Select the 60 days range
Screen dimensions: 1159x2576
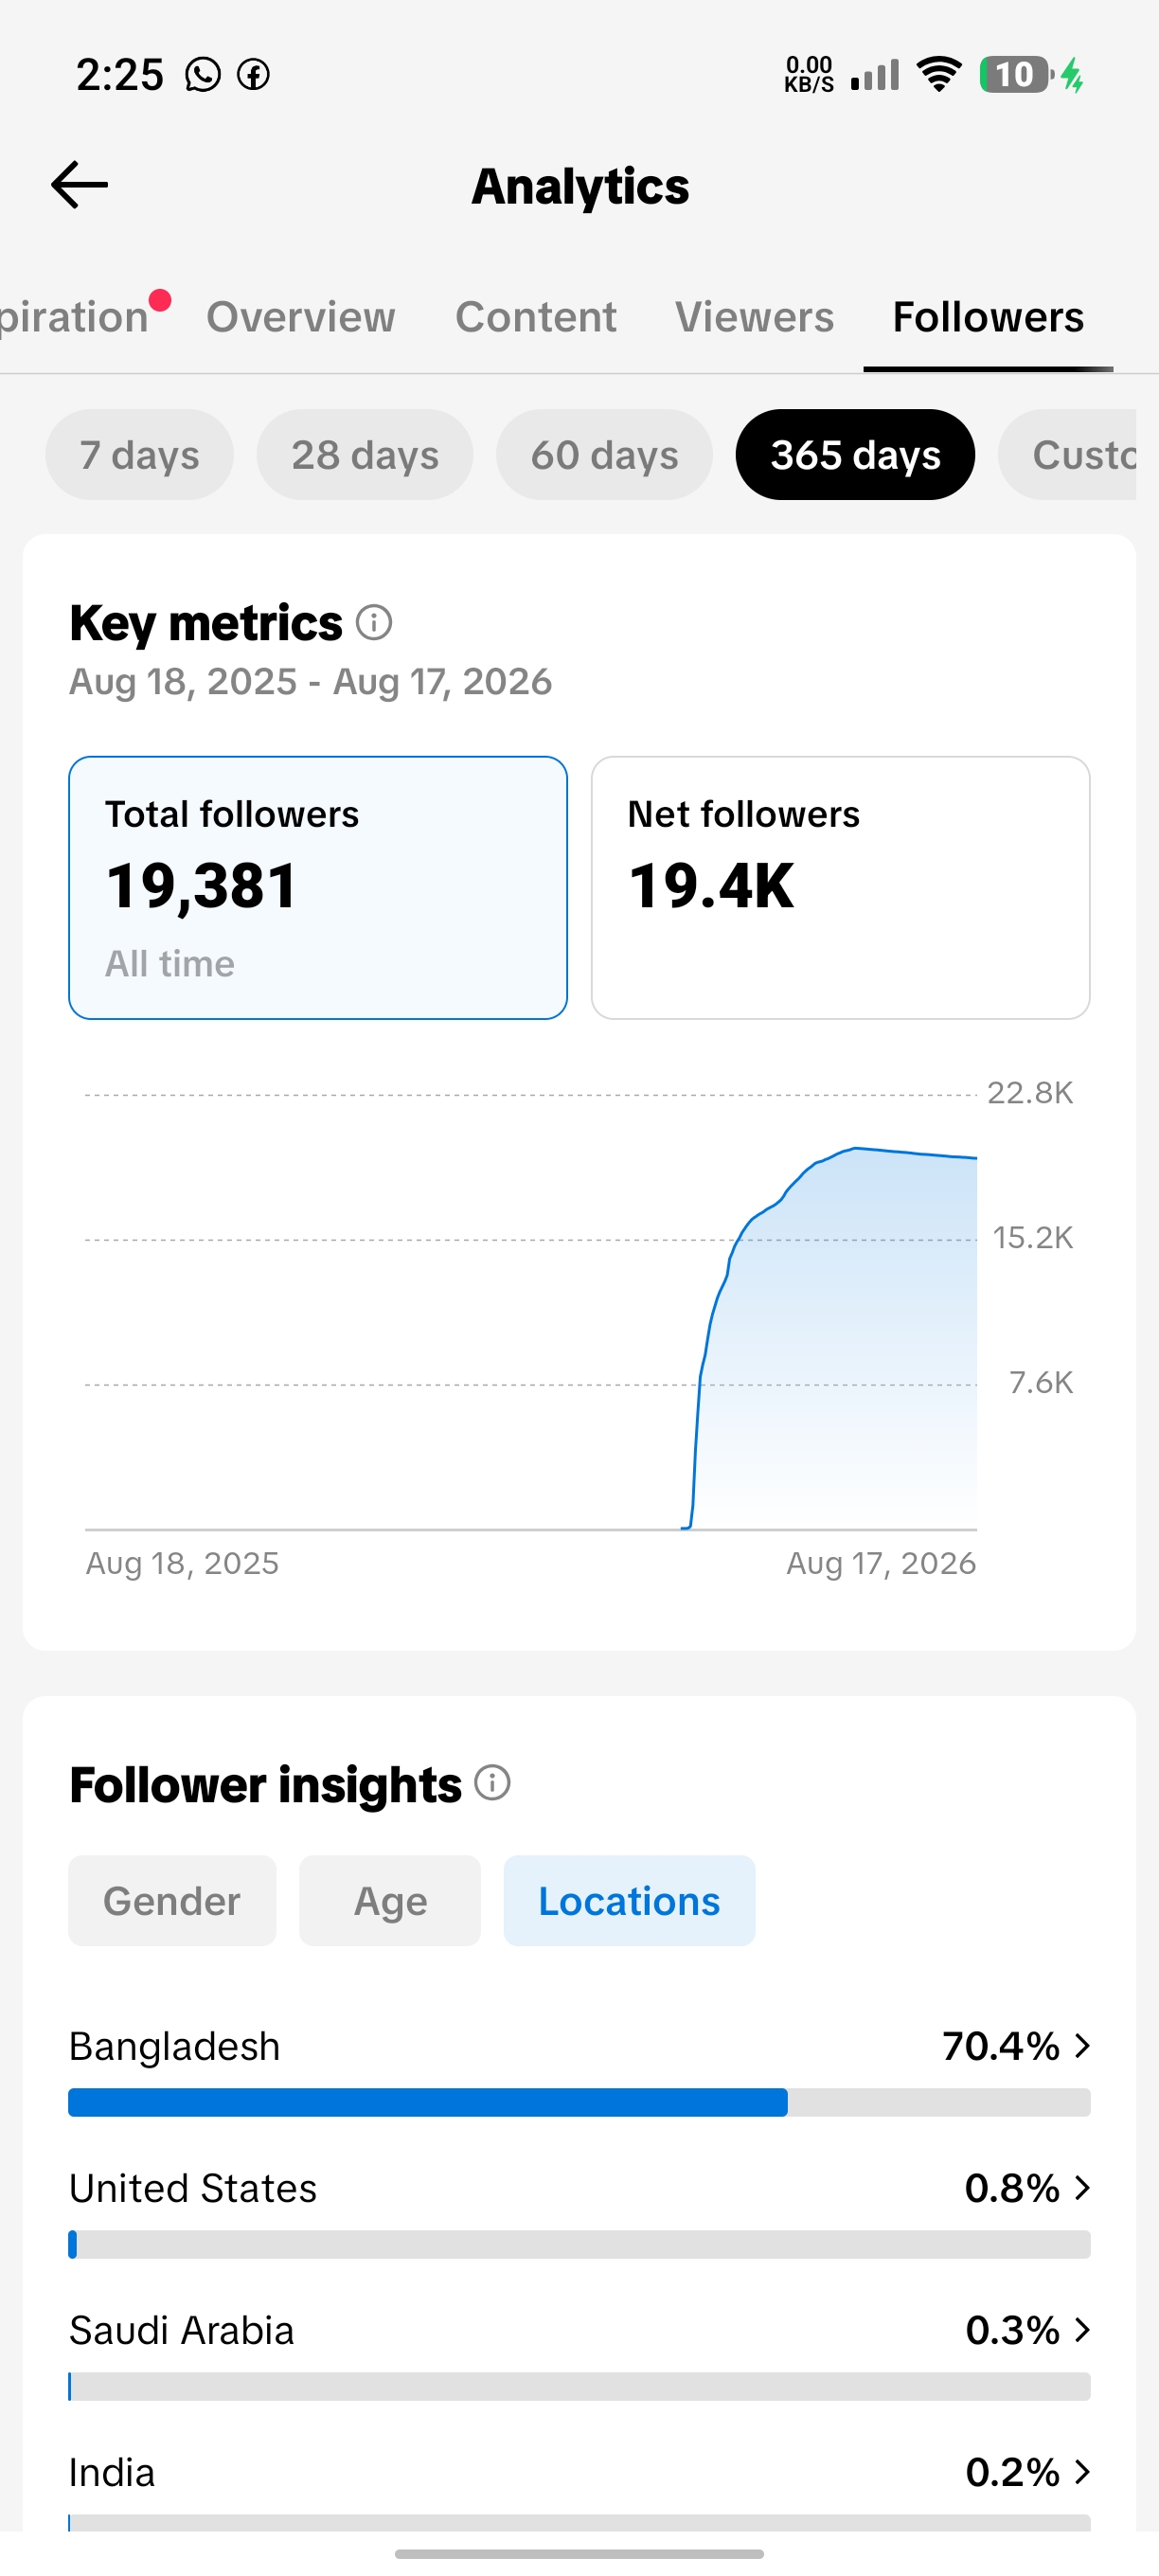[x=604, y=455]
